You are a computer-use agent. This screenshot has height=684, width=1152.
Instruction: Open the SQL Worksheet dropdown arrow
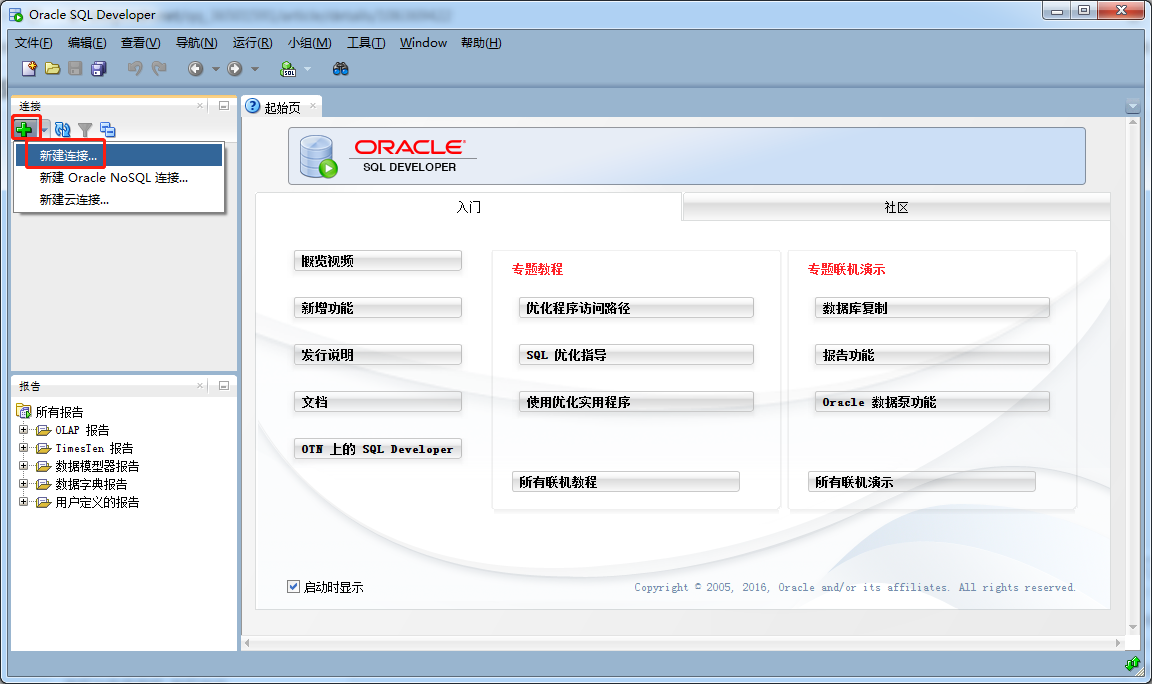[307, 69]
